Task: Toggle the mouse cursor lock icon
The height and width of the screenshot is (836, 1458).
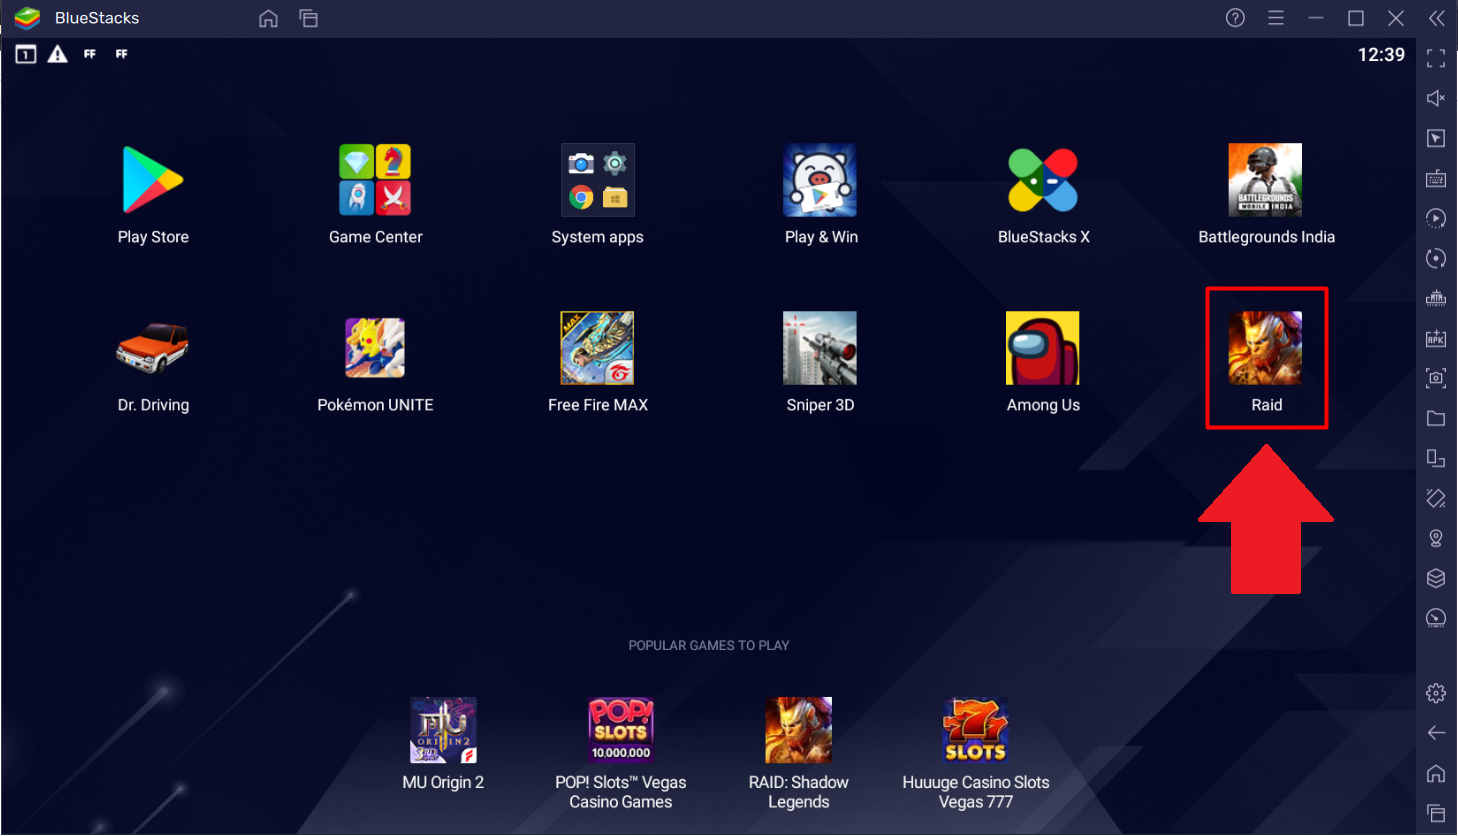Action: click(x=1436, y=138)
